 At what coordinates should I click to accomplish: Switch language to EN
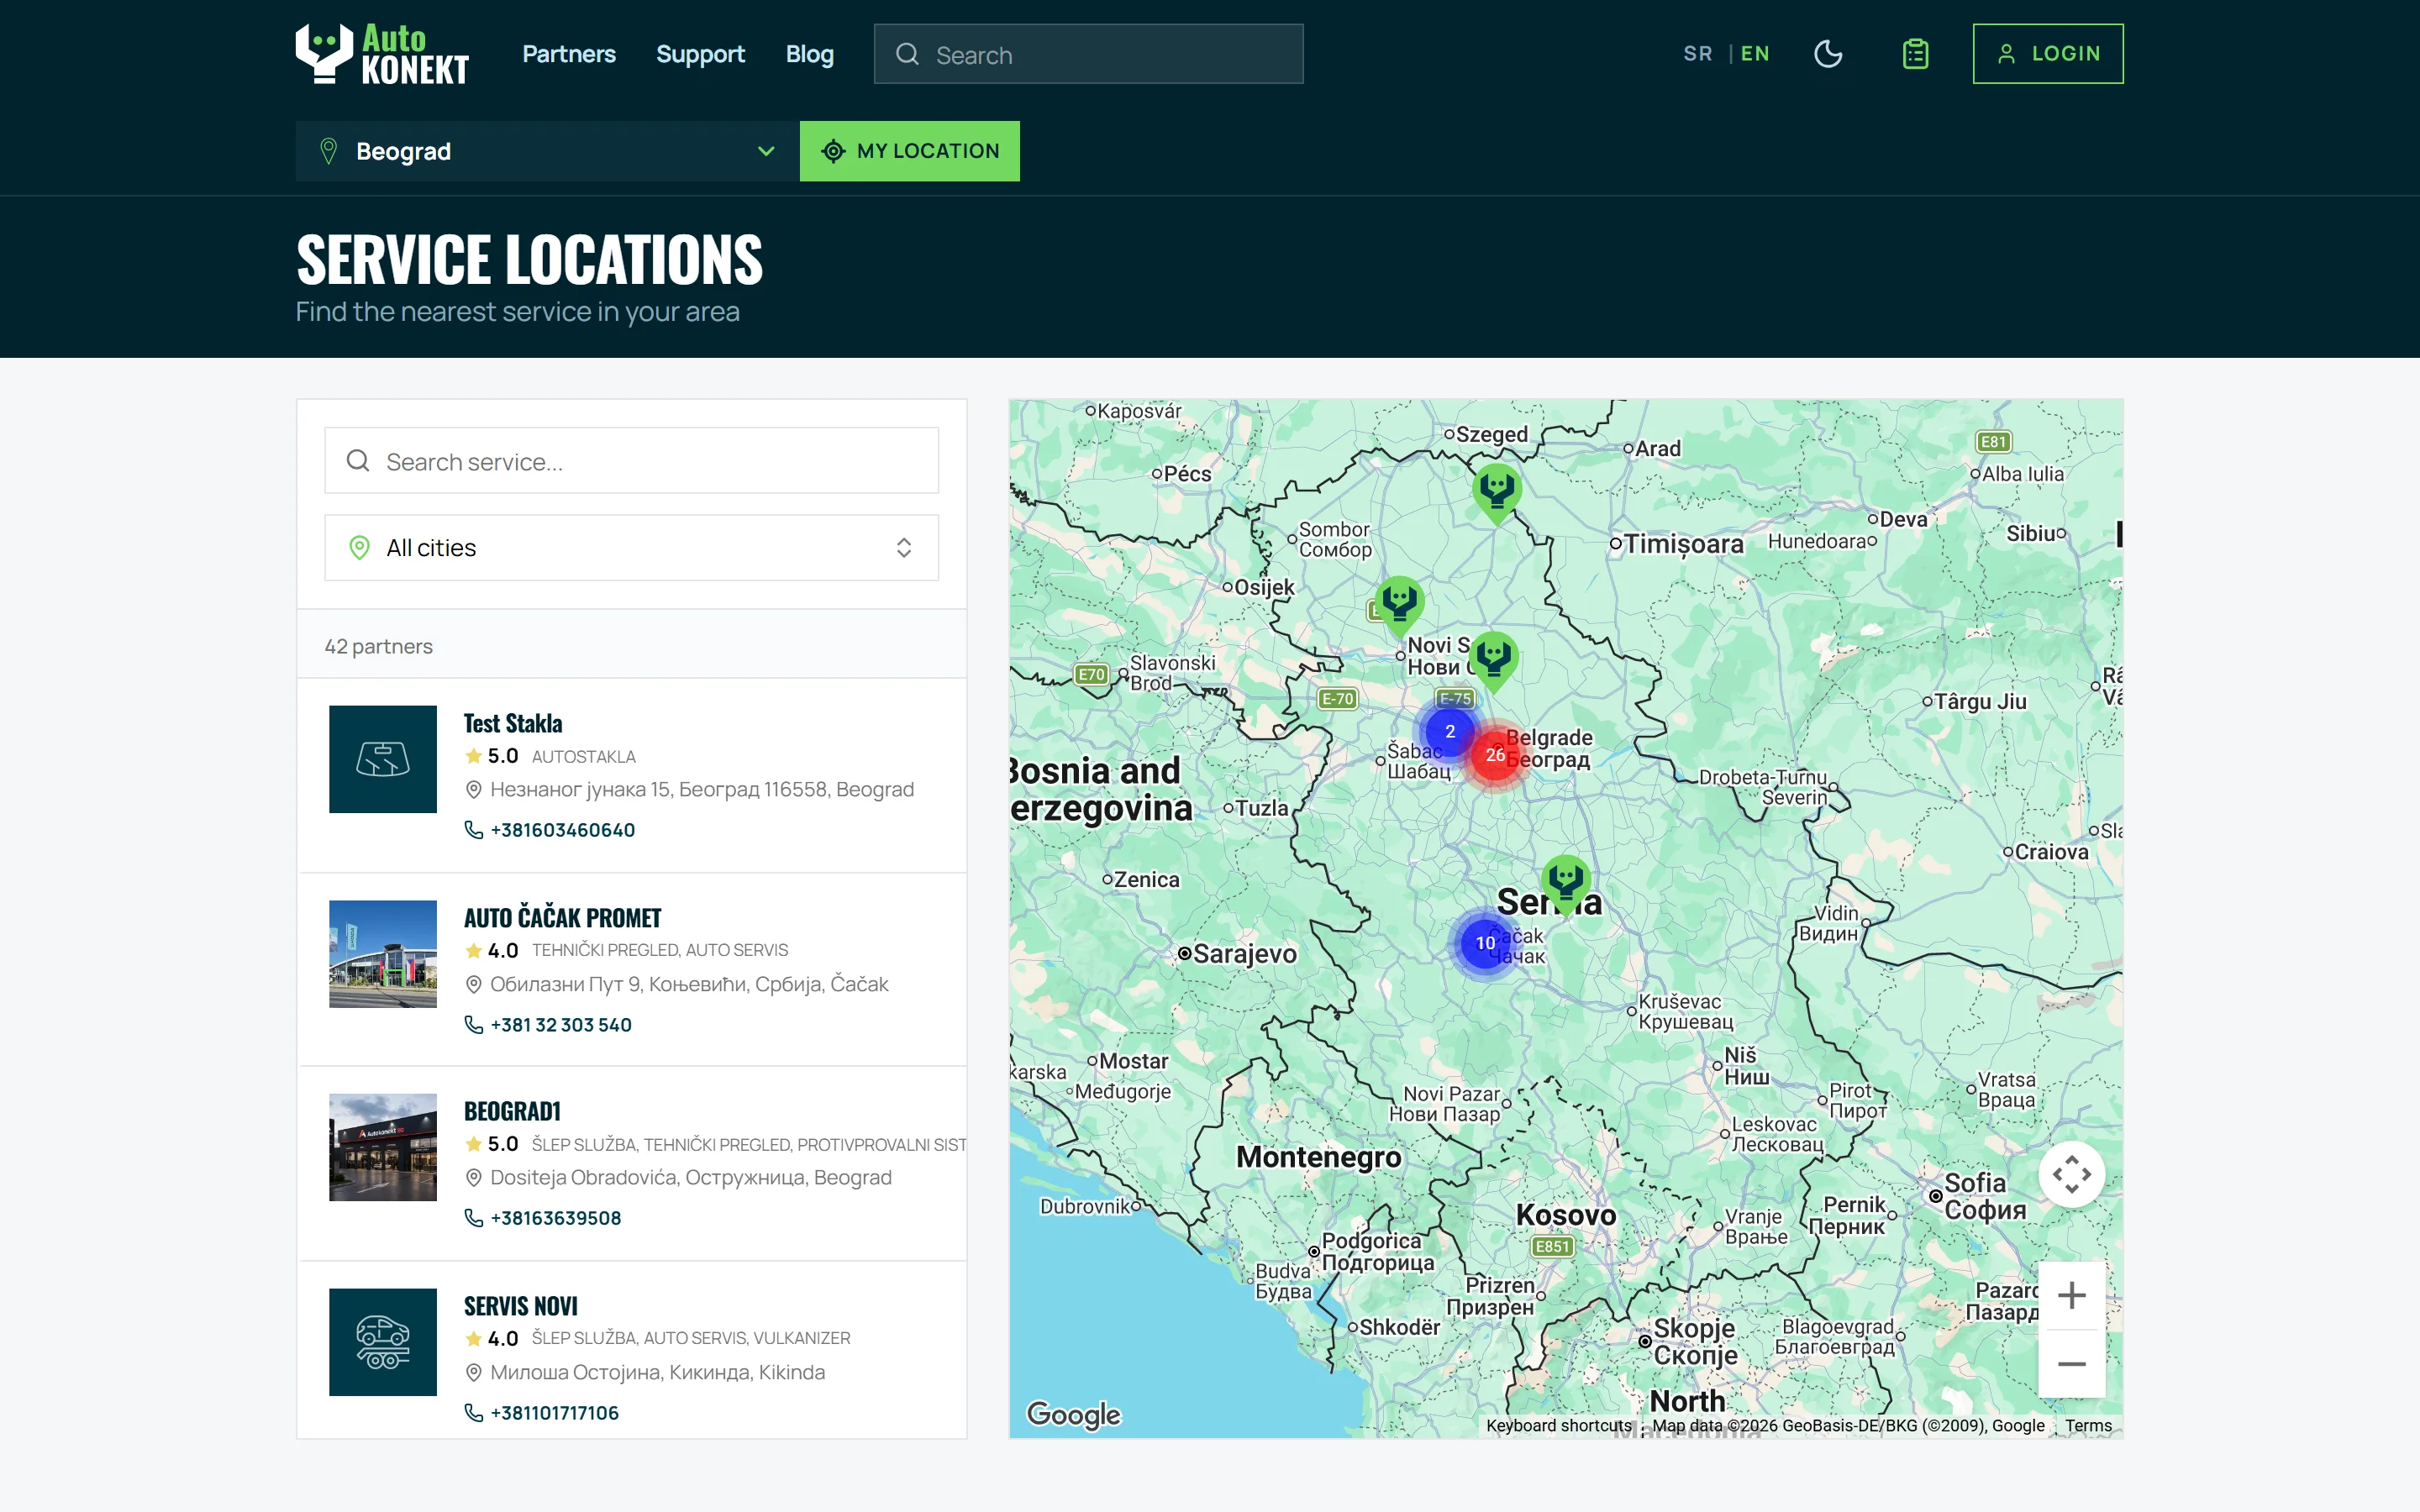pos(1755,54)
